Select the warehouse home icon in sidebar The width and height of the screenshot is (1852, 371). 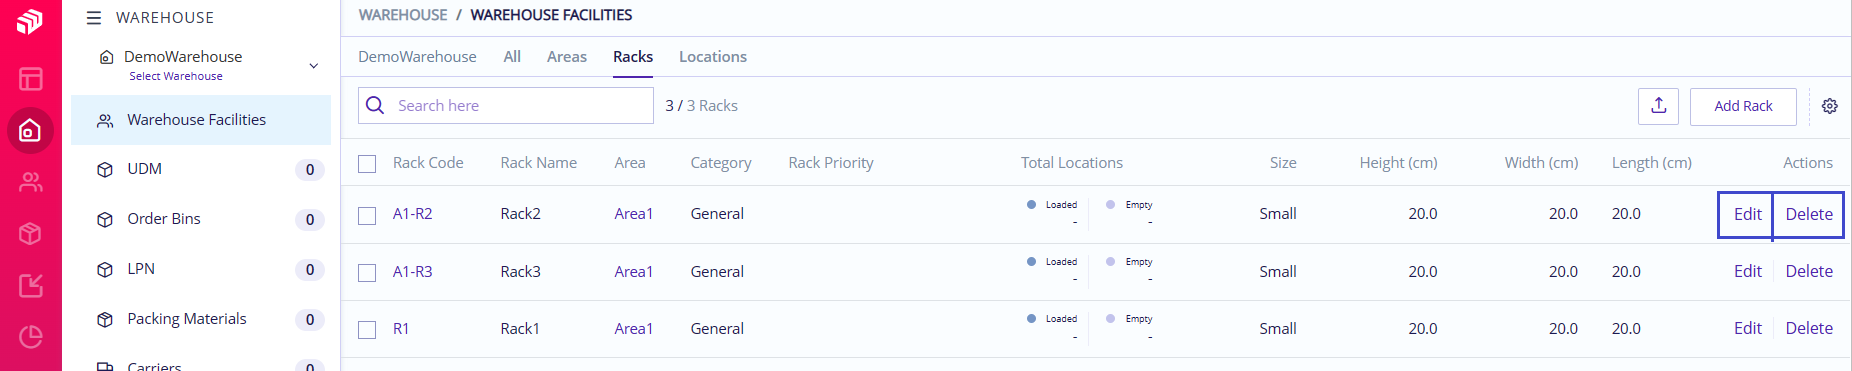[x=31, y=130]
